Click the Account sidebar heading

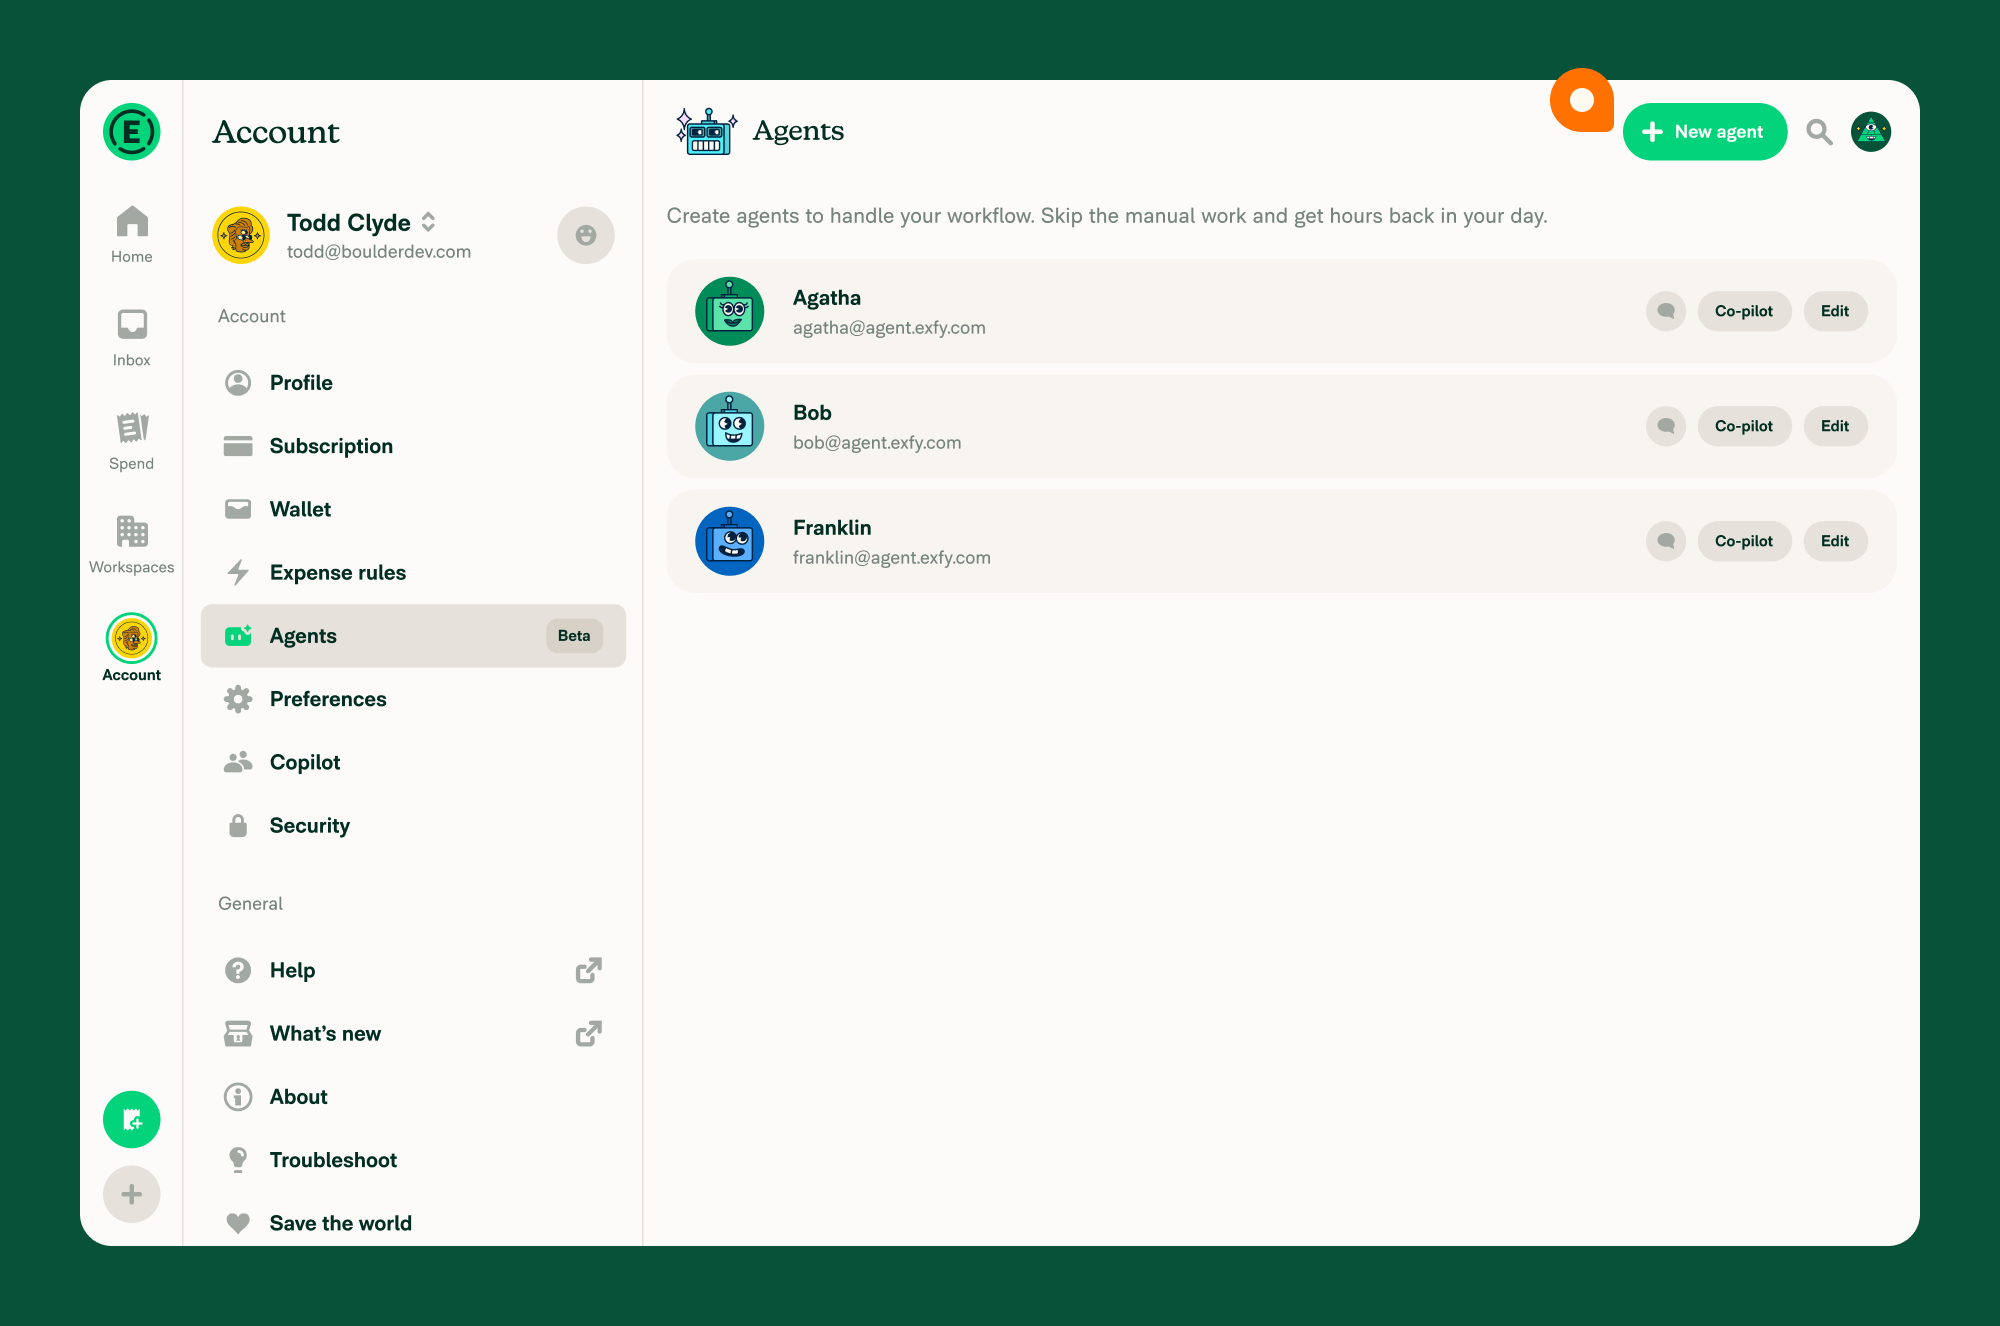[276, 132]
